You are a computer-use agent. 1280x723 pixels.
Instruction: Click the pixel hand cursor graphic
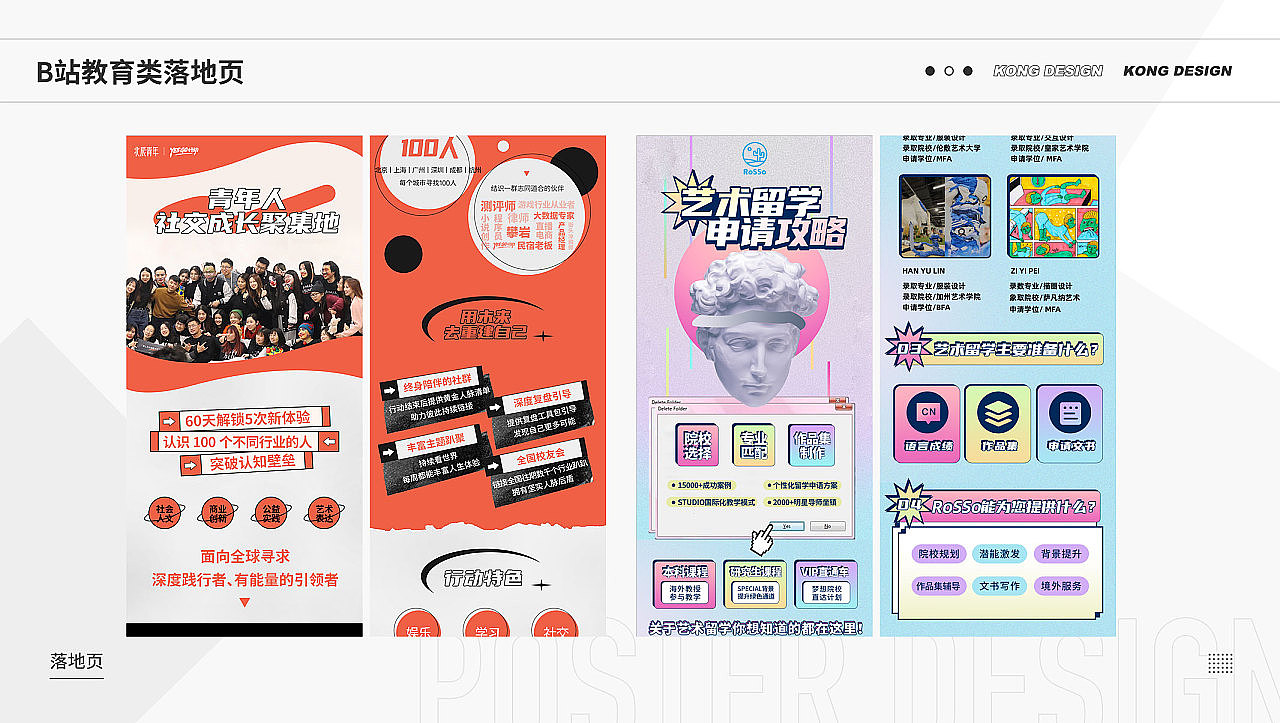click(x=763, y=538)
